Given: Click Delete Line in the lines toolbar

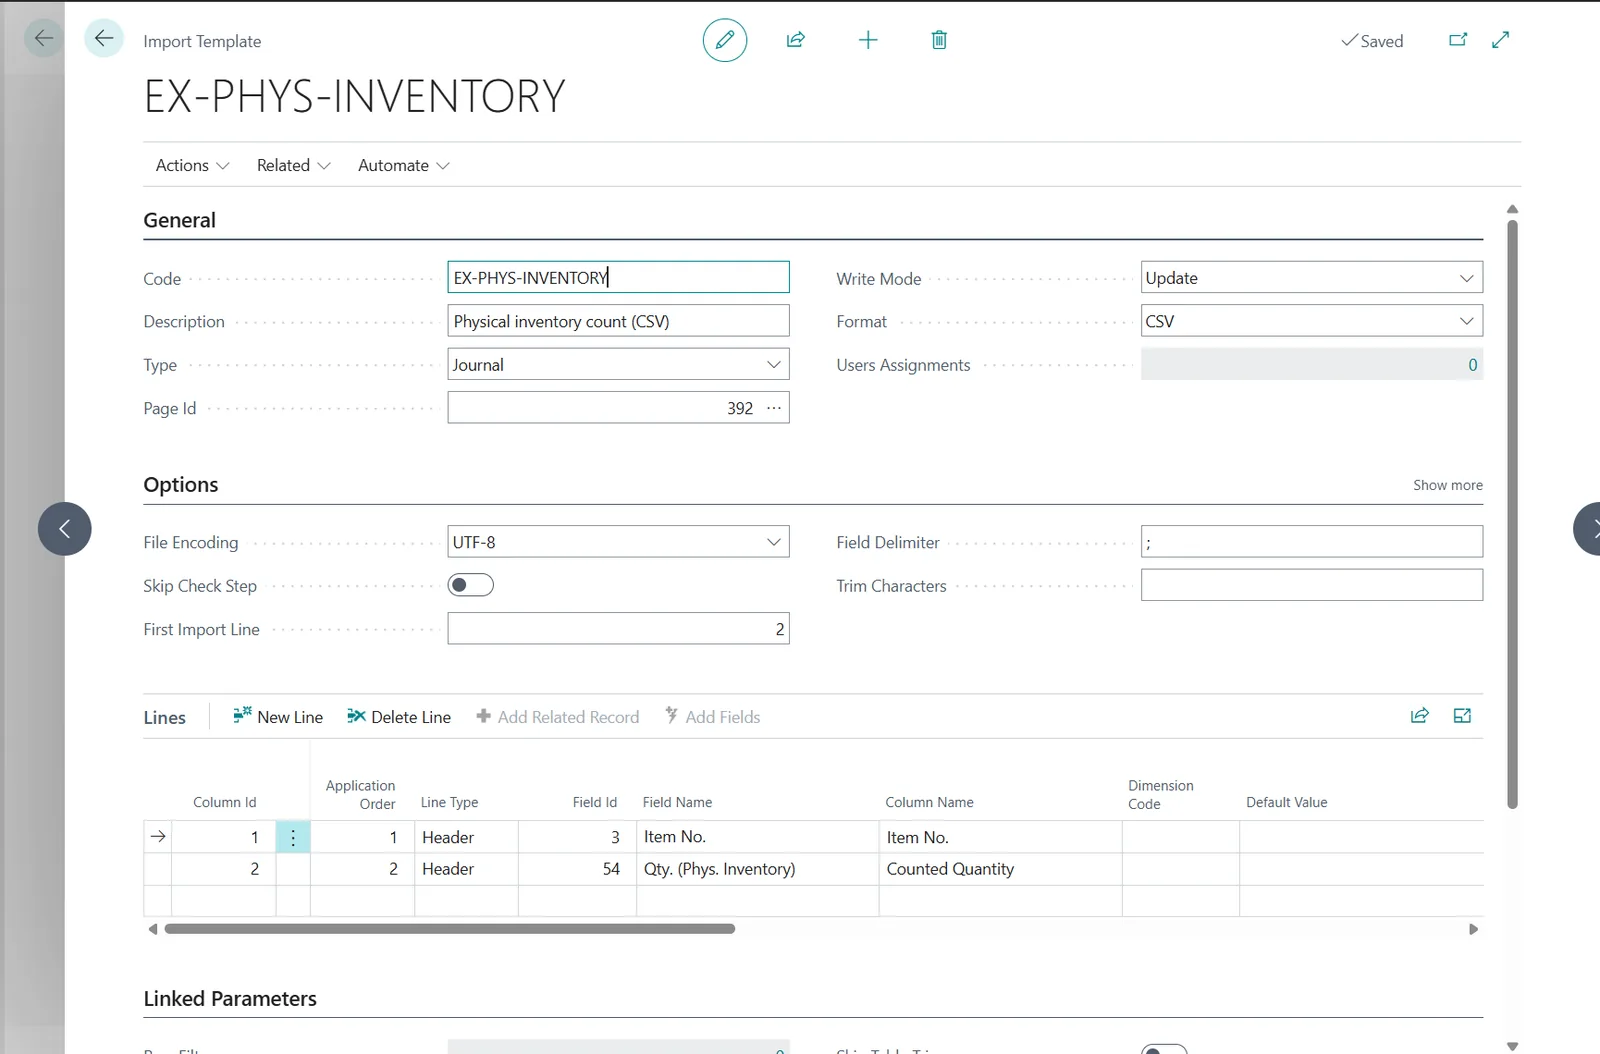Looking at the screenshot, I should click(399, 717).
